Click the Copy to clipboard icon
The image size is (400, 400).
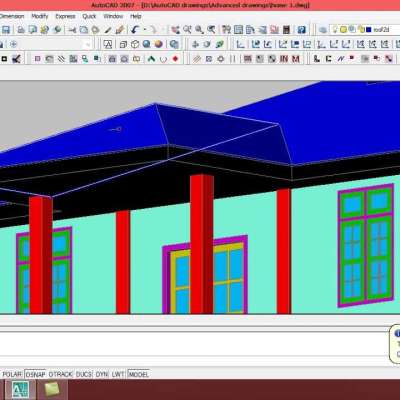pos(83,30)
